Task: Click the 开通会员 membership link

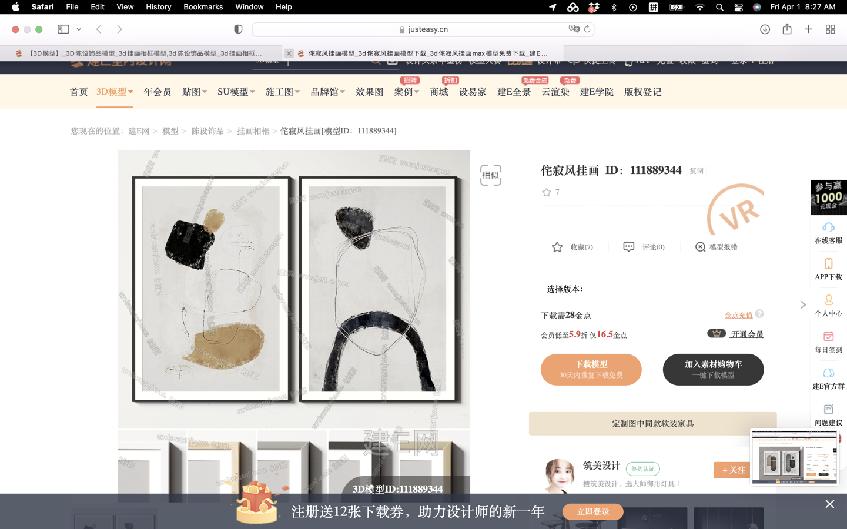Action: pyautogui.click(x=747, y=334)
